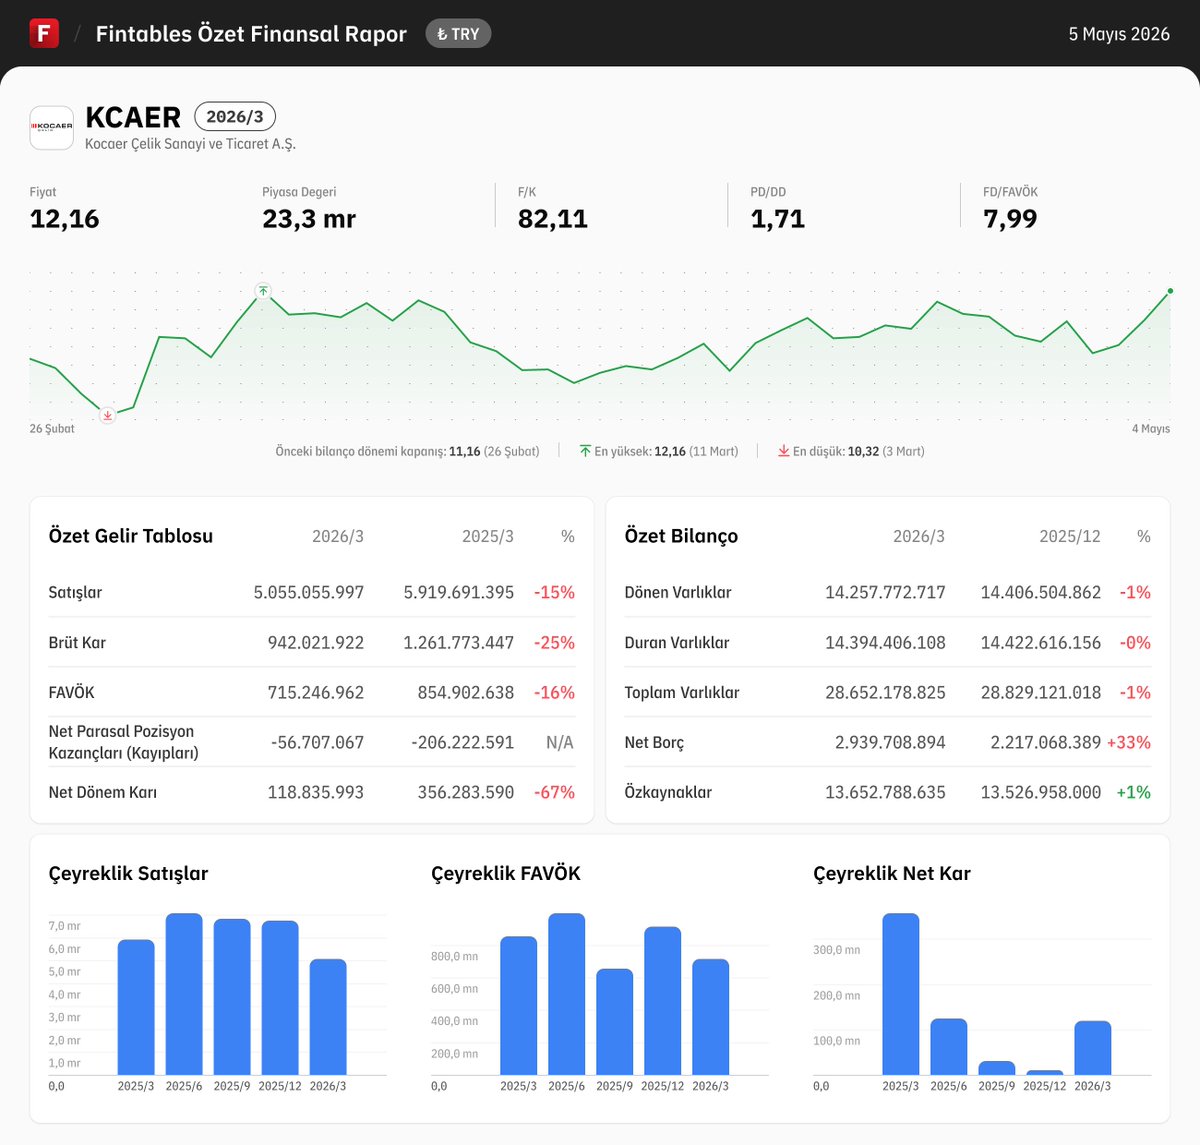The height and width of the screenshot is (1145, 1200).
Task: Click Net Dönem Karı value 118.835.993
Action: [x=316, y=793]
